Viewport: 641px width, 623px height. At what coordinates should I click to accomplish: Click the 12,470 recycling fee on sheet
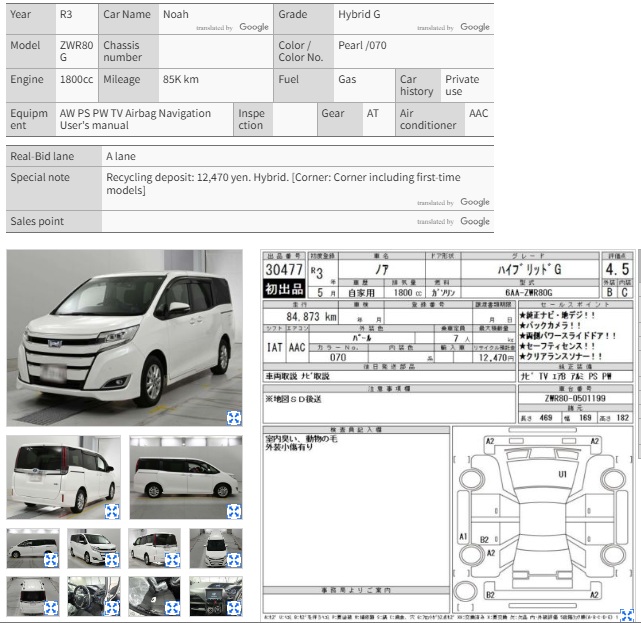point(496,358)
